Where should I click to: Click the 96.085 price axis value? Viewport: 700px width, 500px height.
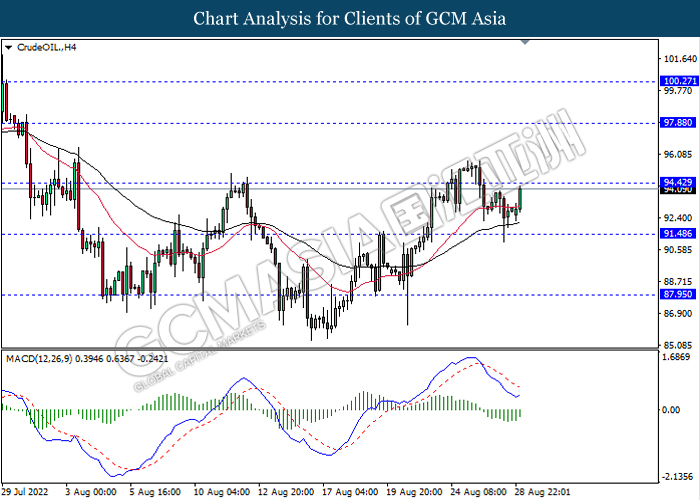pyautogui.click(x=678, y=154)
